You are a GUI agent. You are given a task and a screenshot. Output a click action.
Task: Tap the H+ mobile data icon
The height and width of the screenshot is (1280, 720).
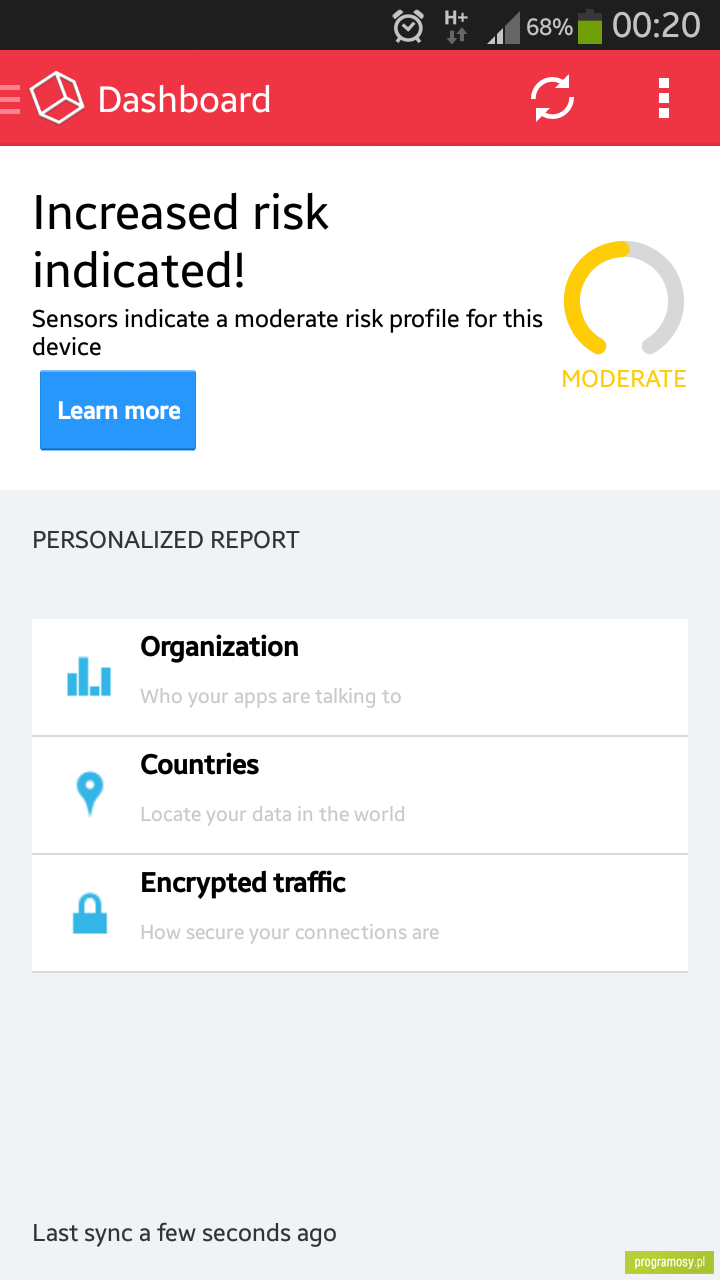pos(456,26)
